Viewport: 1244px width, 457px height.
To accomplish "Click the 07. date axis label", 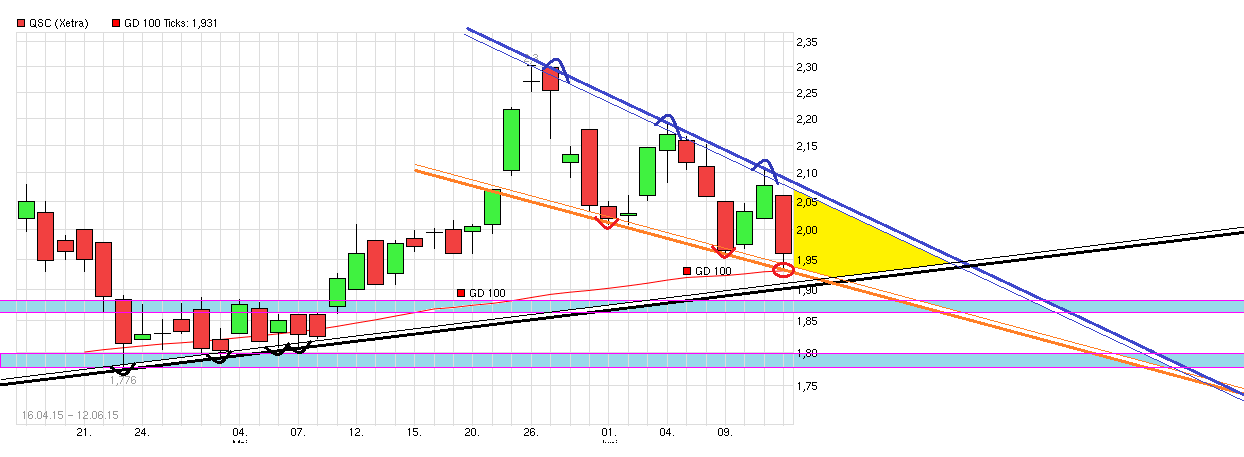I will point(298,433).
